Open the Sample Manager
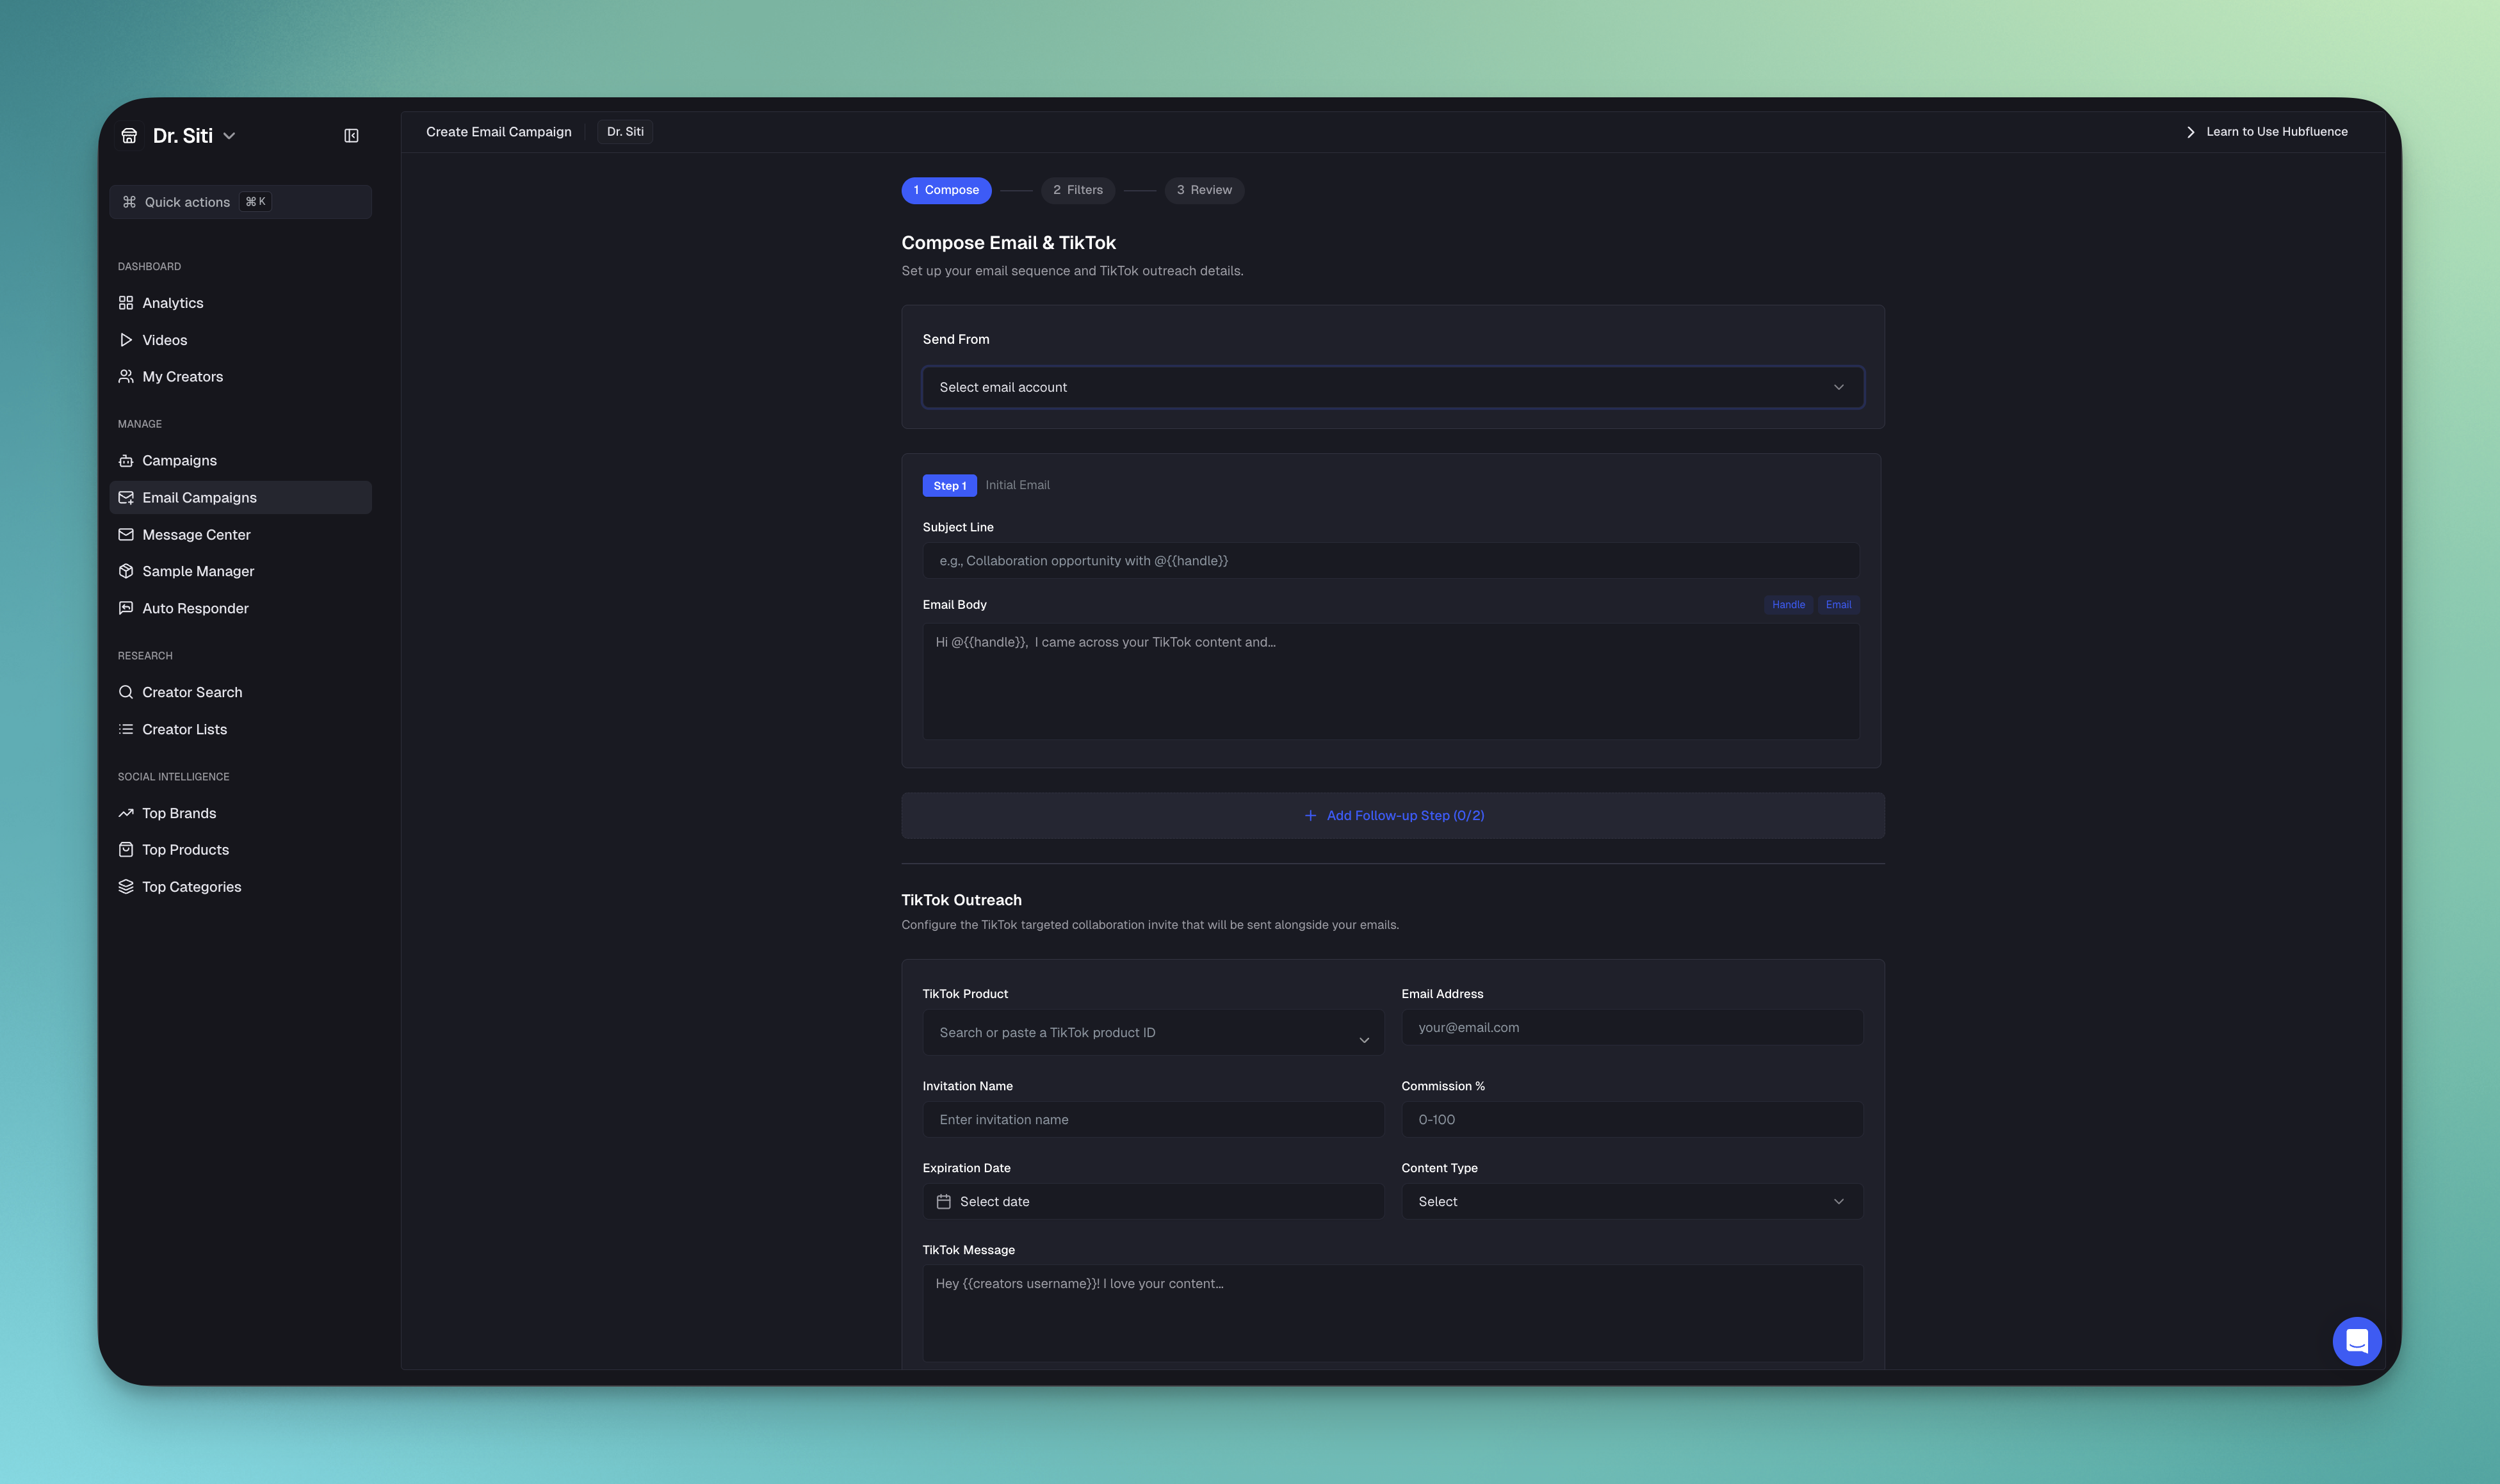This screenshot has width=2500, height=1484. (x=197, y=570)
